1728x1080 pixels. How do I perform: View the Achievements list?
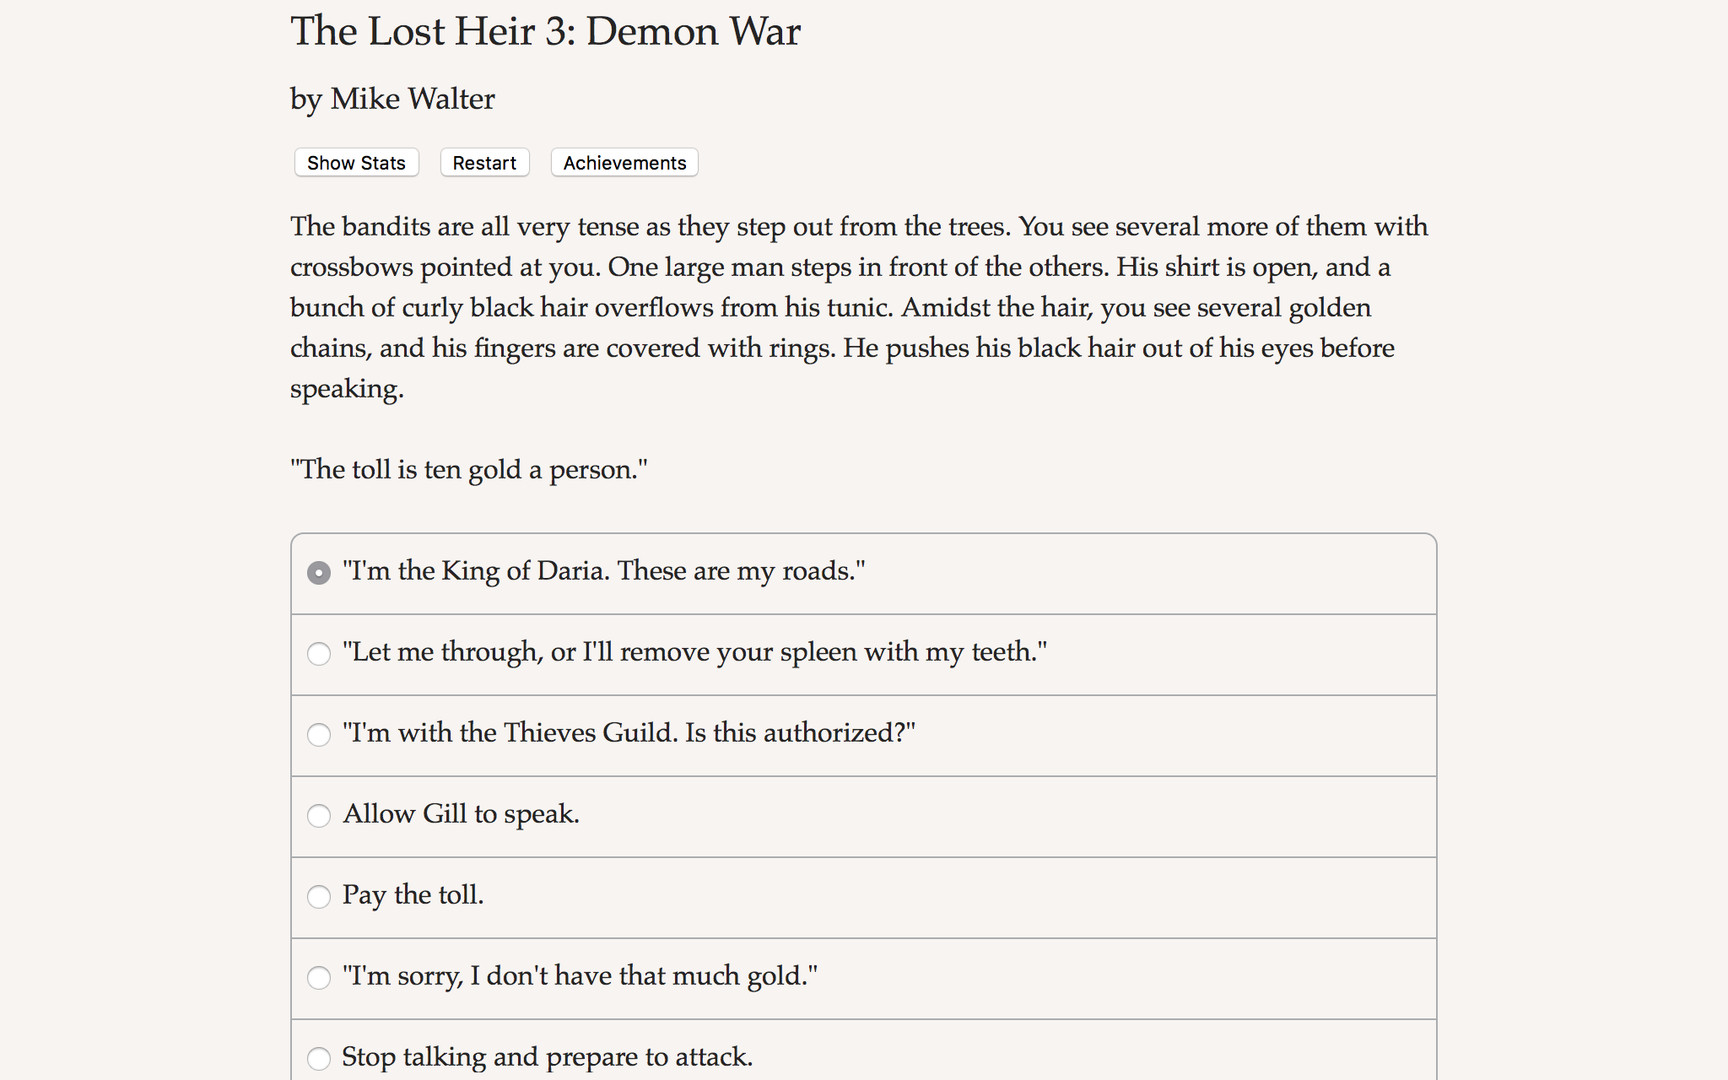(x=623, y=162)
